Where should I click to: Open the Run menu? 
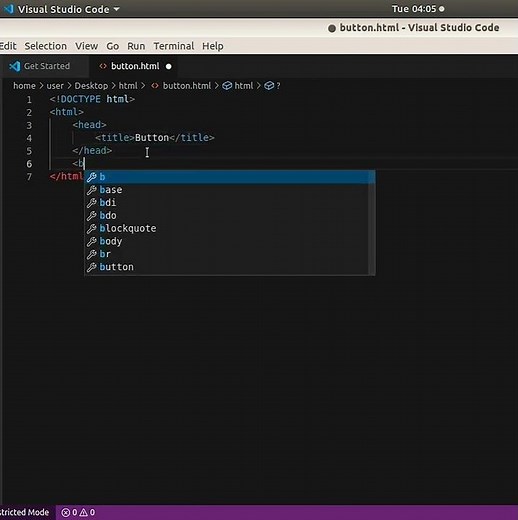tap(136, 46)
